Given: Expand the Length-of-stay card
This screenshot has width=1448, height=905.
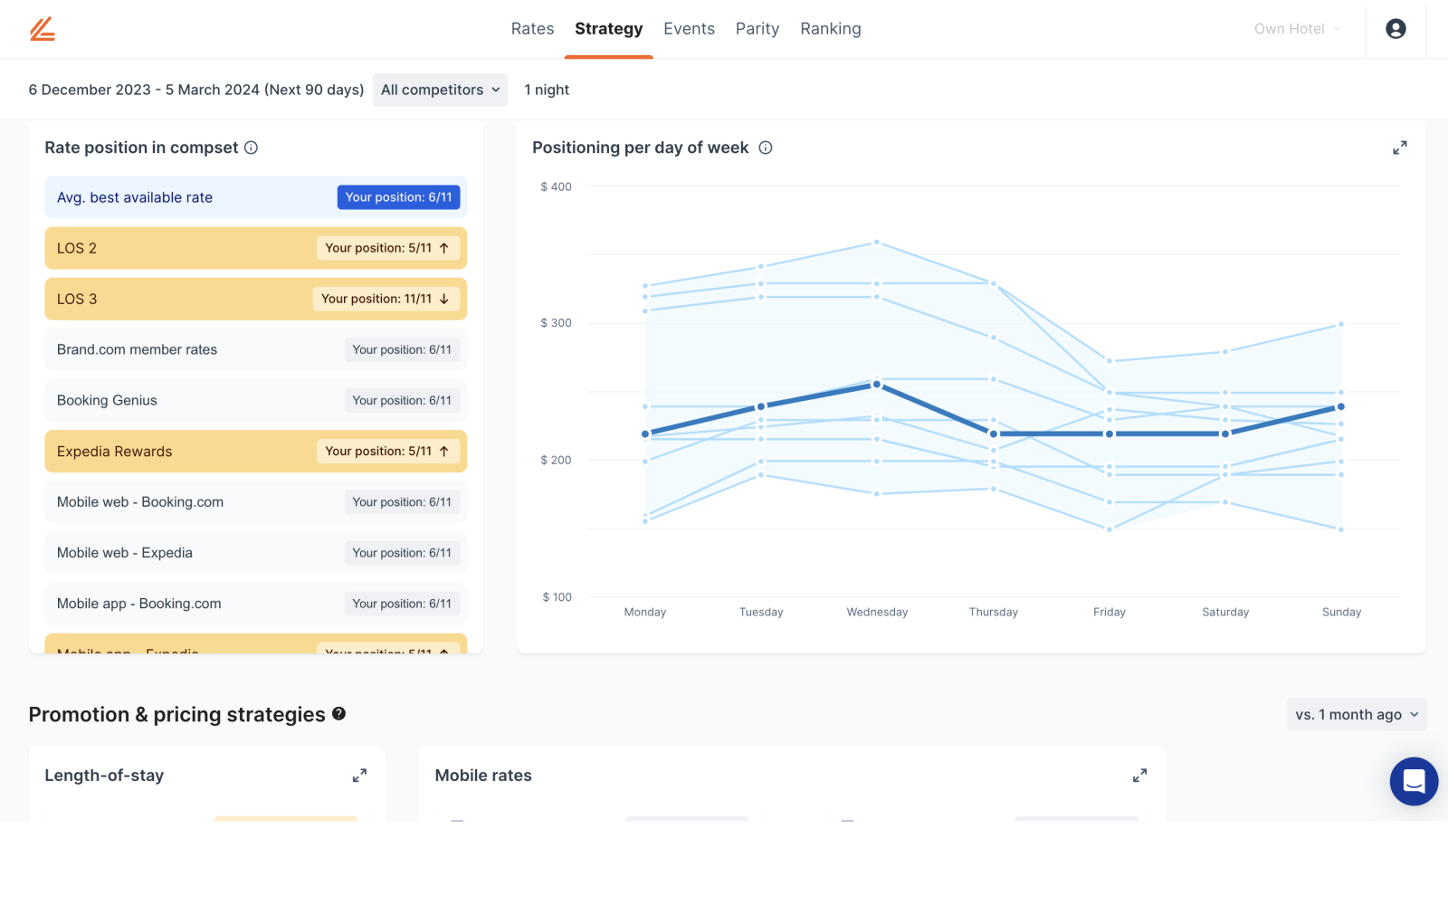Looking at the screenshot, I should [359, 776].
